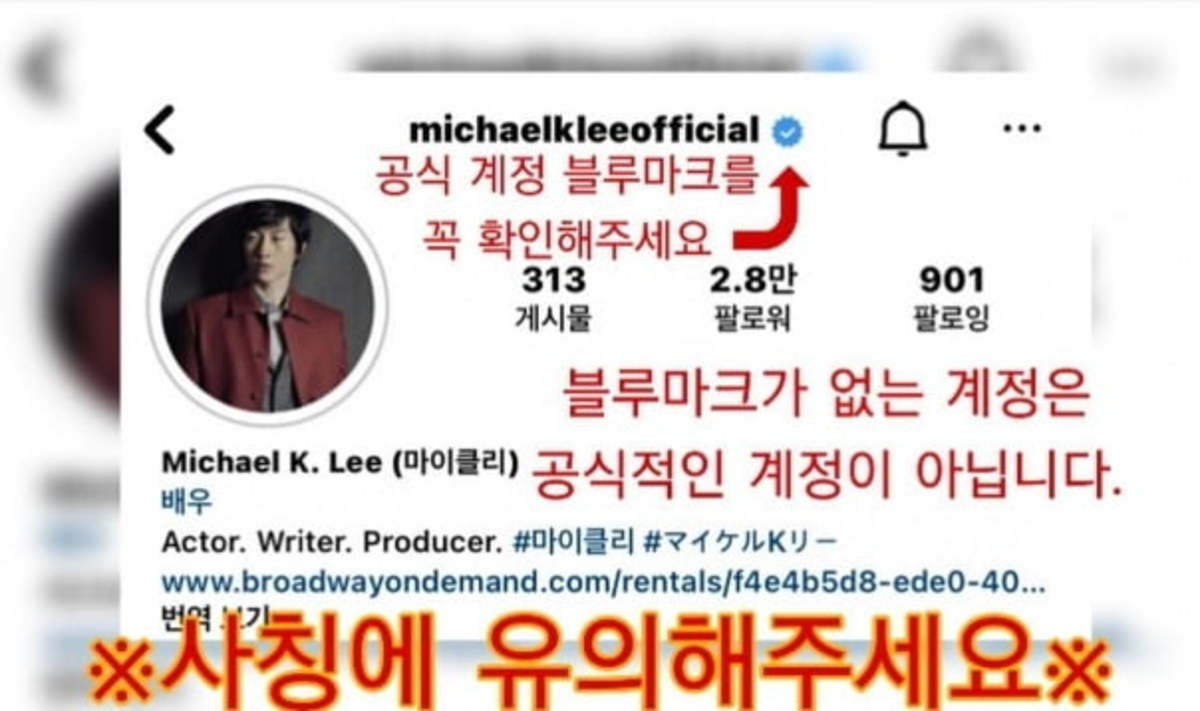The height and width of the screenshot is (711, 1200).
Task: Open the circular profile picture
Action: coord(267,305)
